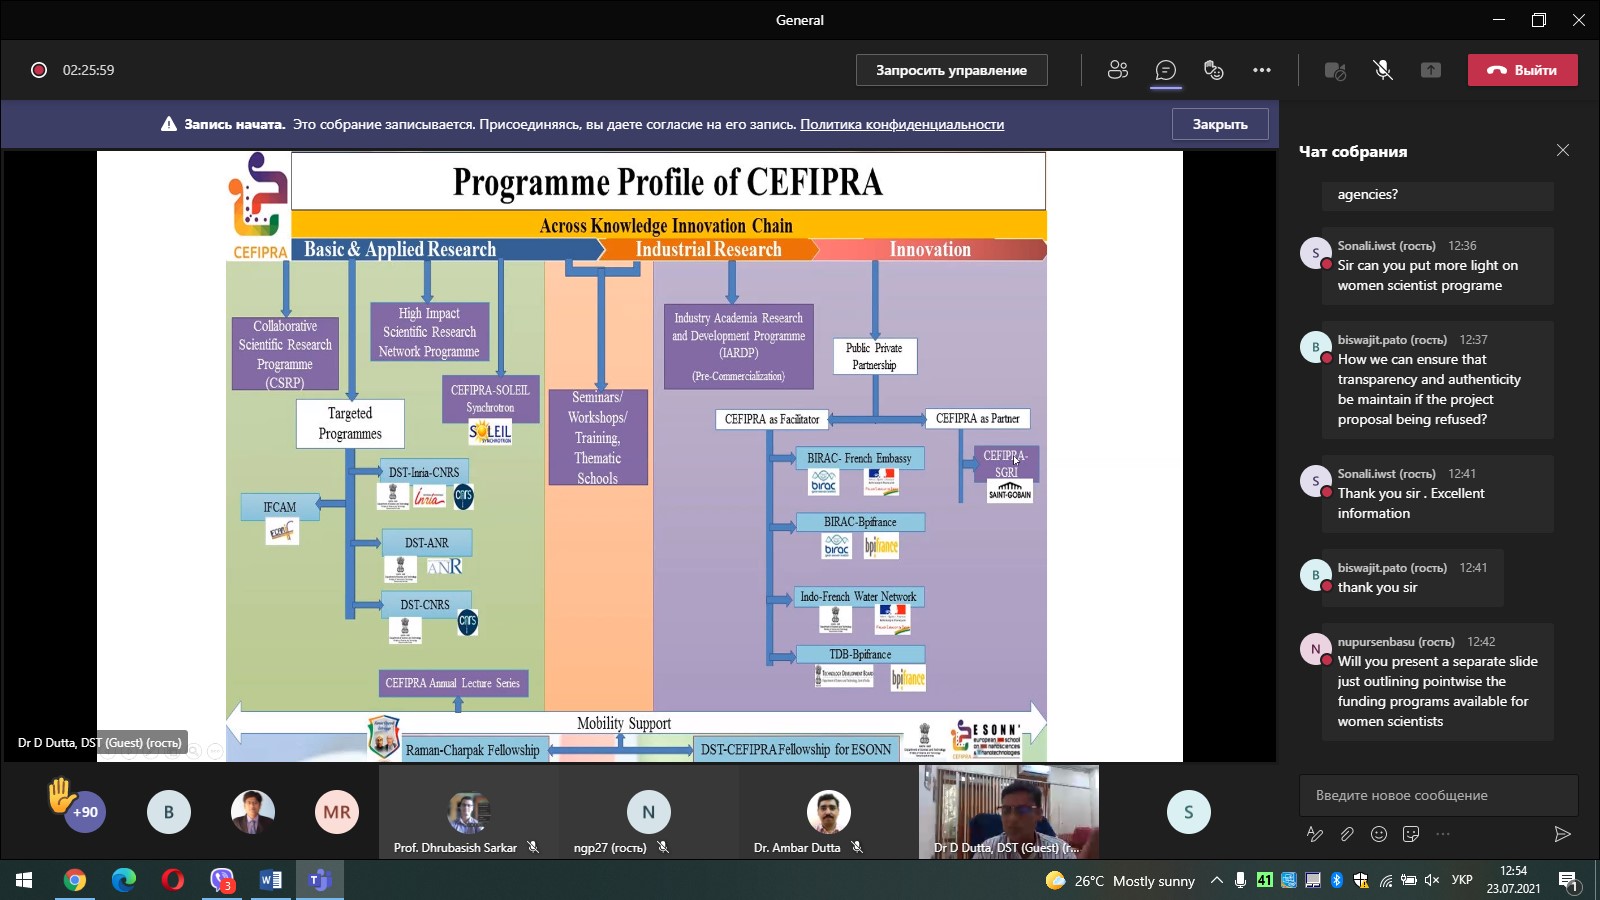
Task: Click the share content icon
Action: (1431, 70)
